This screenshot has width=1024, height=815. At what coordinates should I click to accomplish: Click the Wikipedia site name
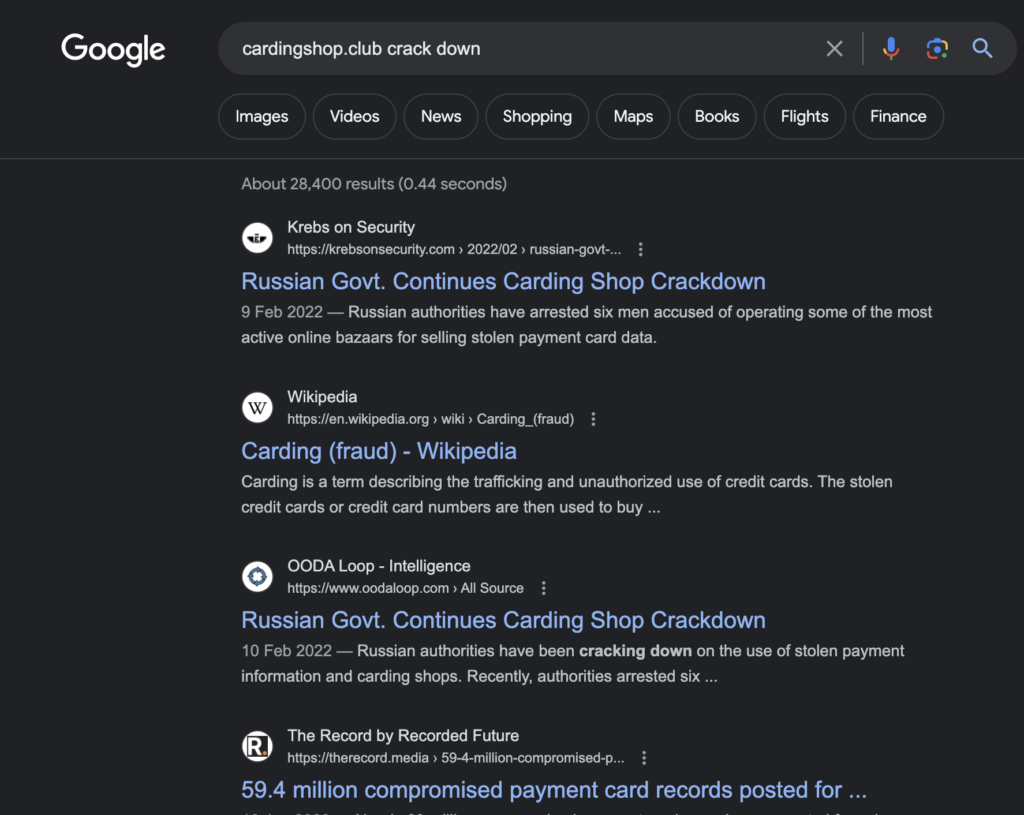click(322, 397)
